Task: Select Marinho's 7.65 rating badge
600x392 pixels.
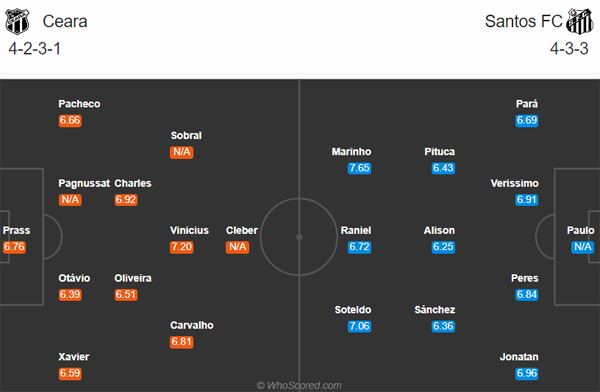Action: coord(359,168)
